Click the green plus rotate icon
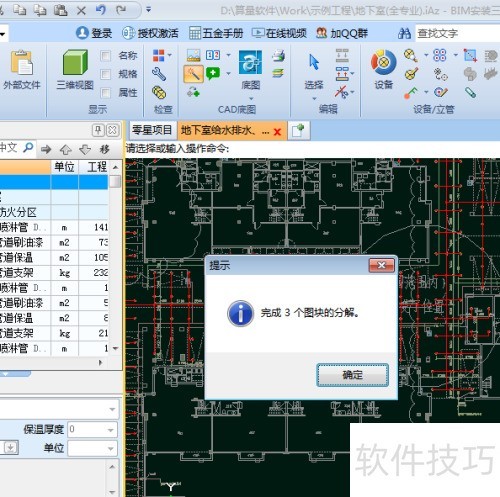The width and height of the screenshot is (500, 497). [193, 92]
